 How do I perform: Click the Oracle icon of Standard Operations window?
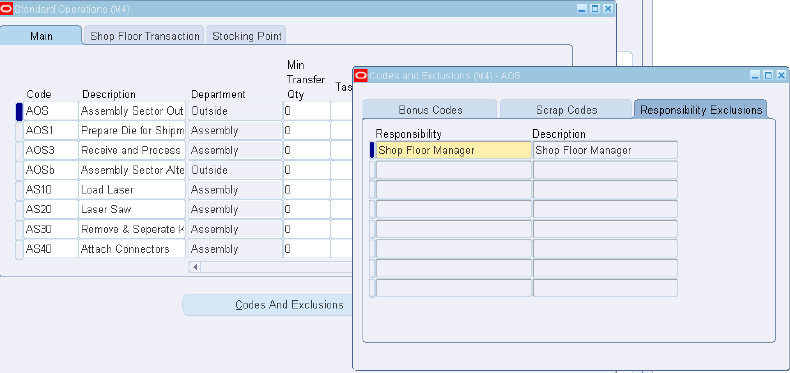pyautogui.click(x=6, y=9)
